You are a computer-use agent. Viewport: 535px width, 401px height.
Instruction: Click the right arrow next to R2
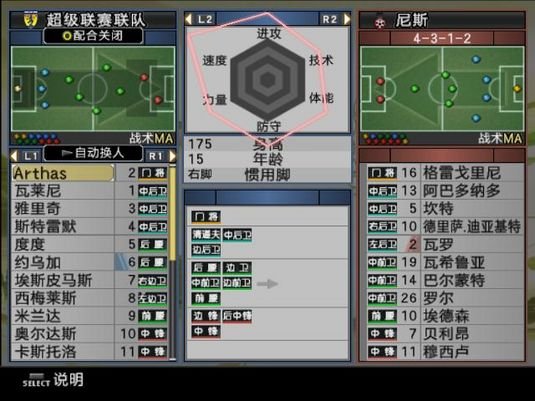point(347,19)
